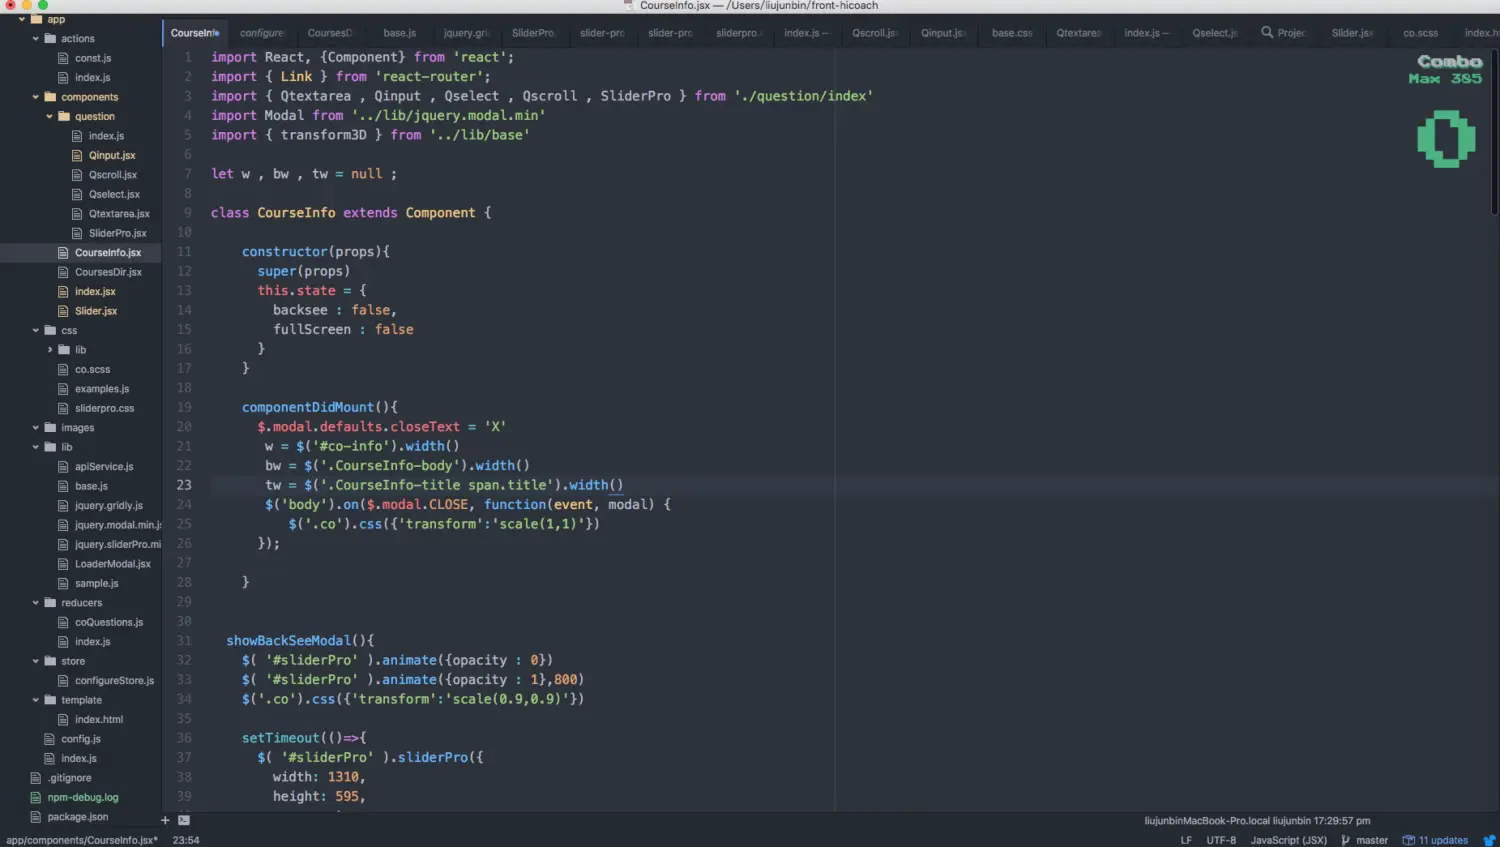
Task: Collapse the actions folder
Action: (36, 39)
